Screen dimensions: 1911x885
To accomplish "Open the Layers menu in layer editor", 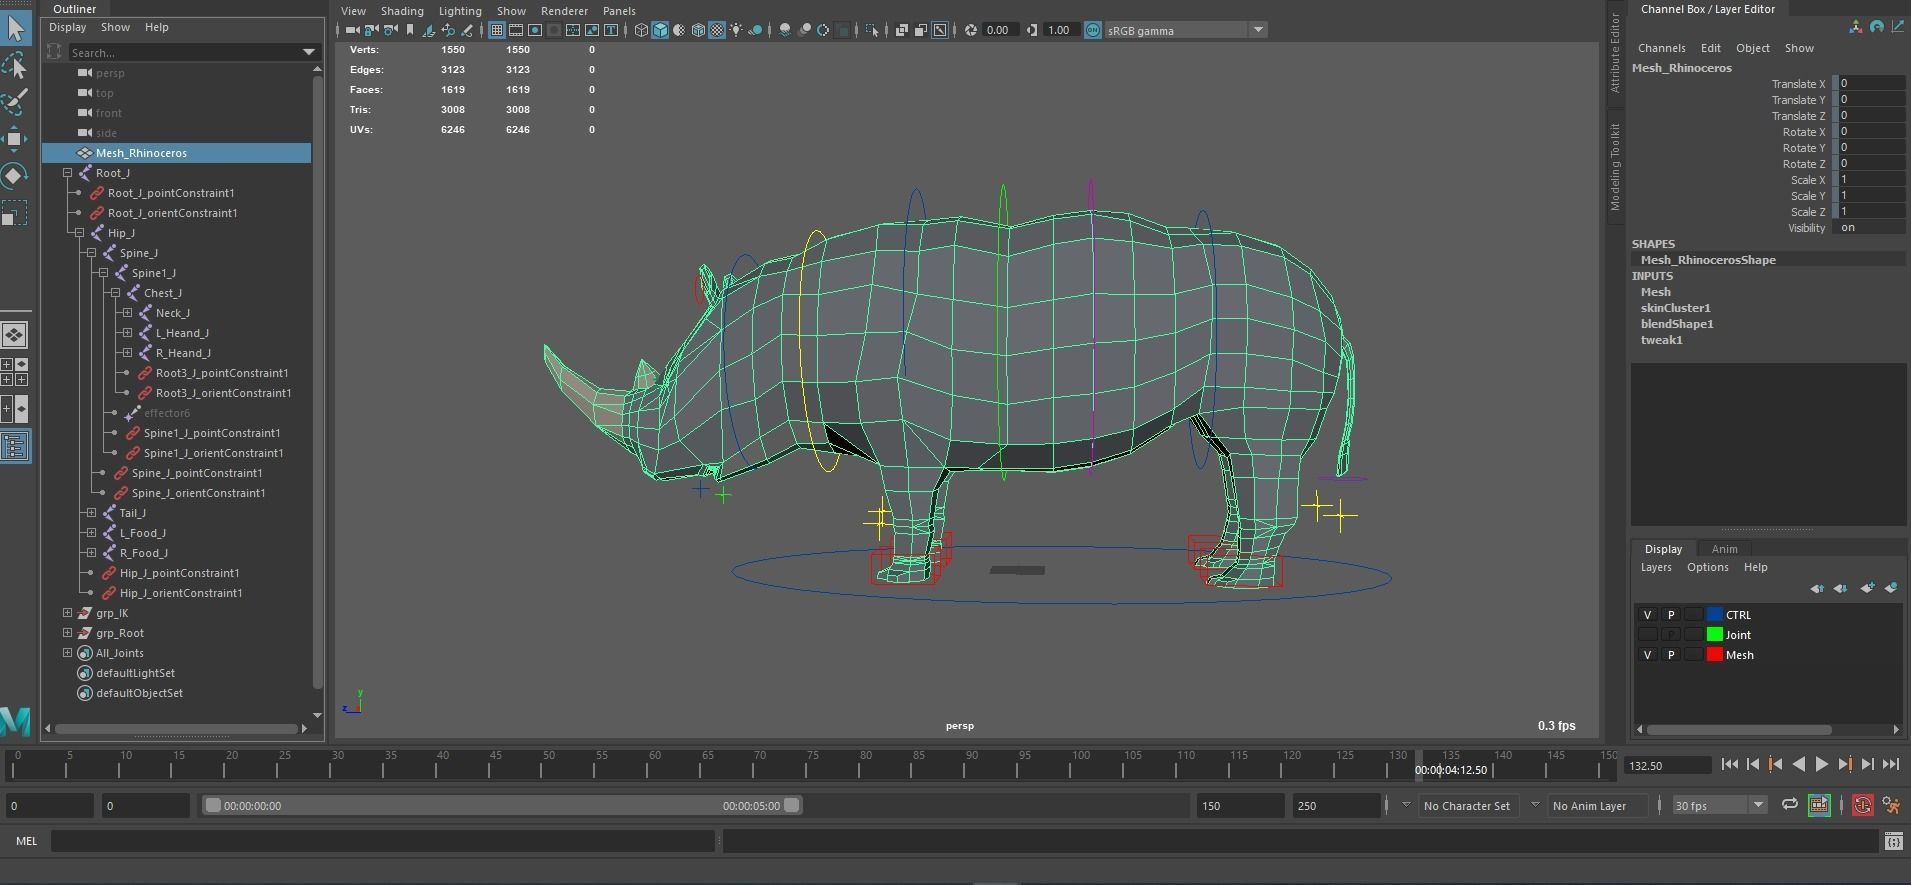I will tap(1655, 567).
